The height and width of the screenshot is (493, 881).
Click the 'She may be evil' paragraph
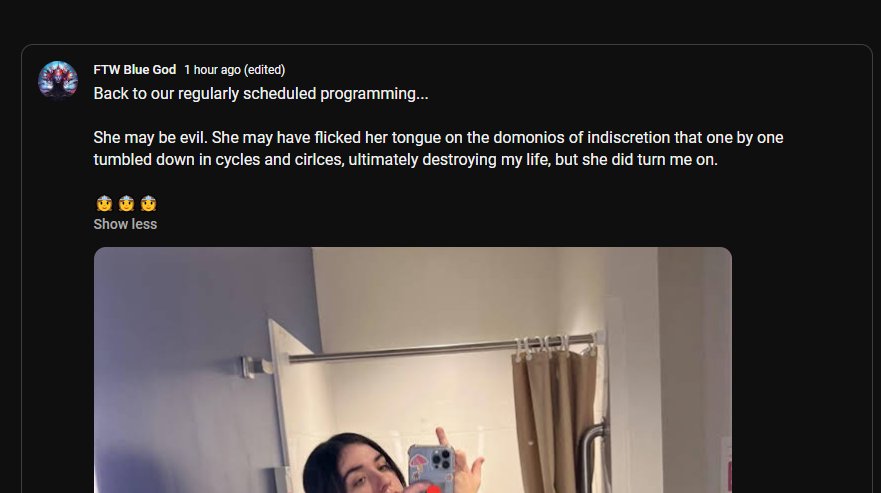point(438,148)
